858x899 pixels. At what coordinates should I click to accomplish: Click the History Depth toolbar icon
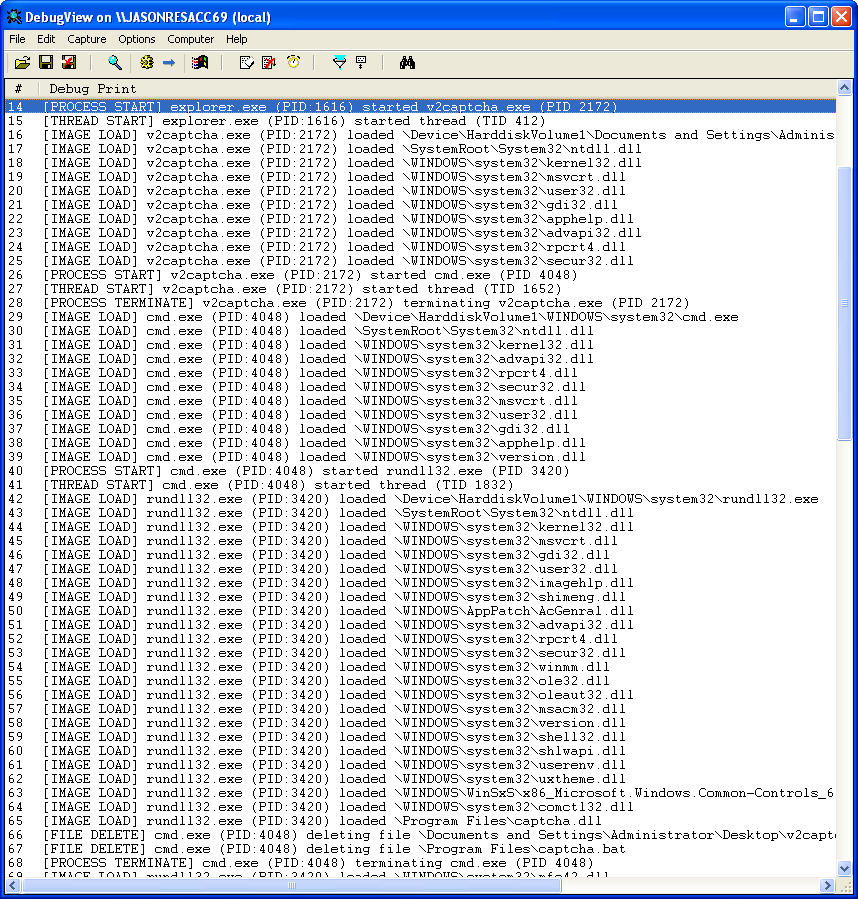[x=361, y=63]
